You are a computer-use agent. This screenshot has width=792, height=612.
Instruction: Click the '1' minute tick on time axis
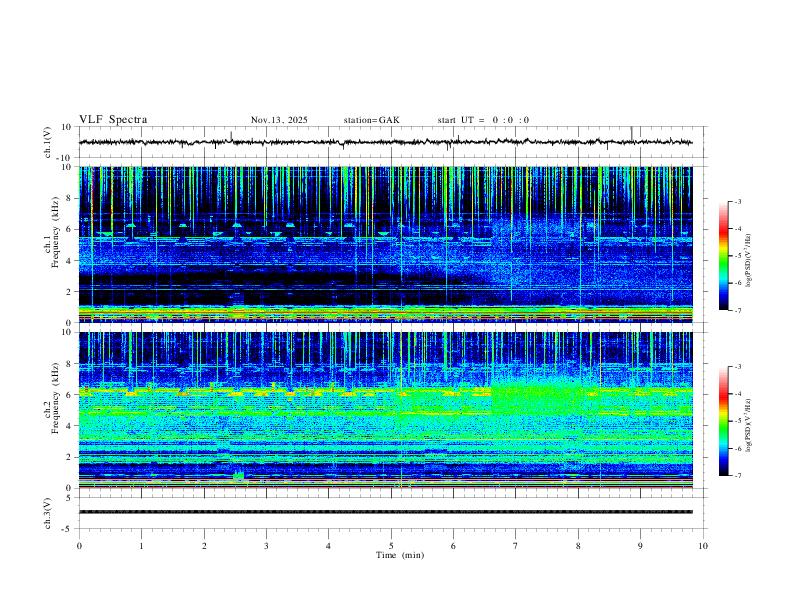[x=141, y=546]
